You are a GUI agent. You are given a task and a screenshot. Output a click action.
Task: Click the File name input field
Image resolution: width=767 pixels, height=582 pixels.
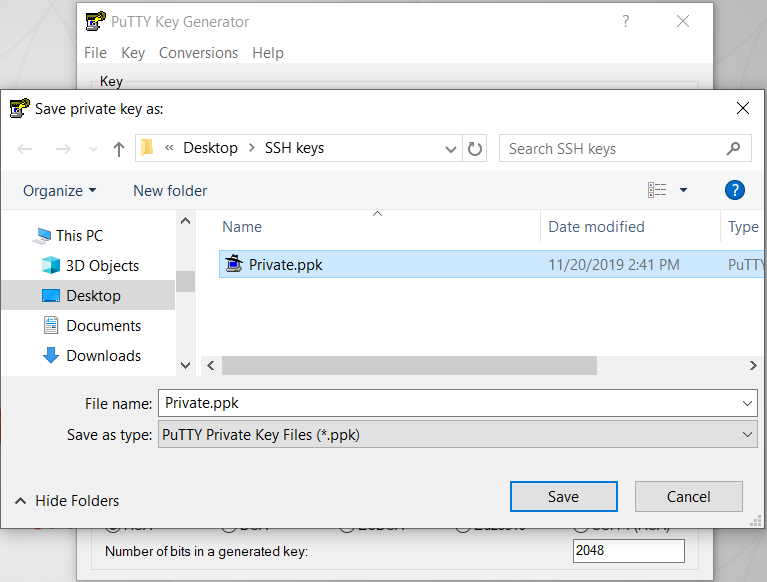450,403
